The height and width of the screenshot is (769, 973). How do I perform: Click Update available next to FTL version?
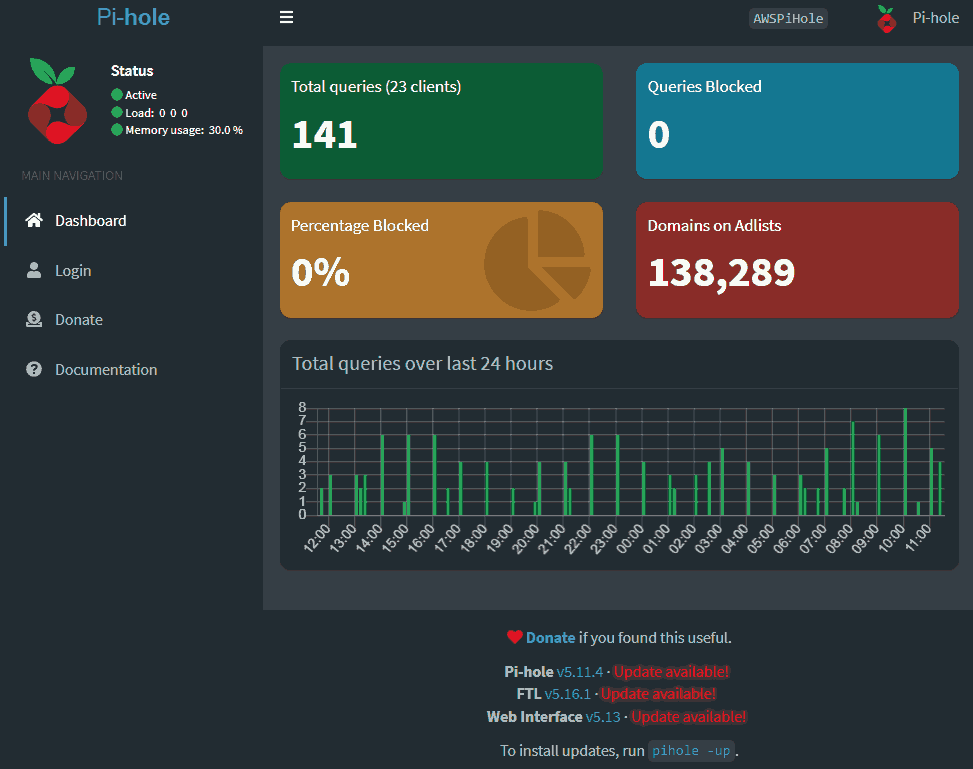click(658, 694)
